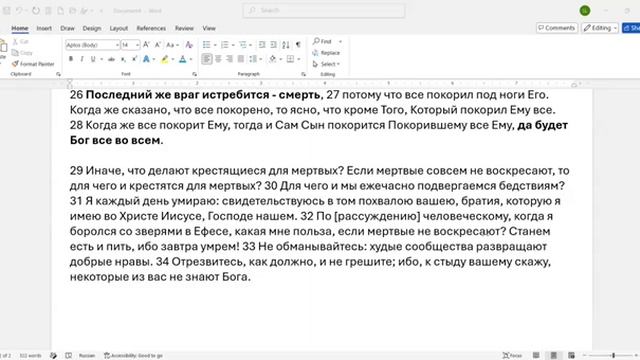Open the Design tab
Screen dimensions: 640x360
coord(91,28)
